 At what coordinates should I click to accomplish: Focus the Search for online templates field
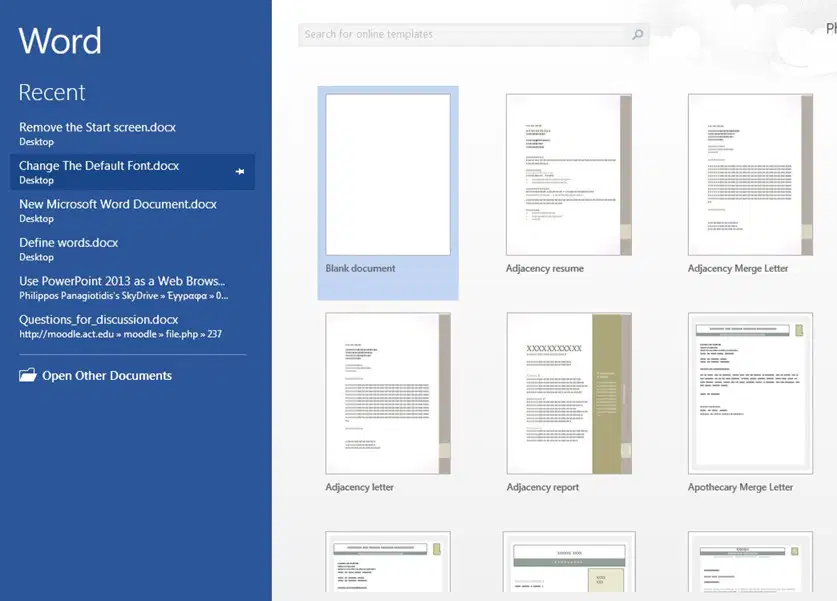pos(473,35)
